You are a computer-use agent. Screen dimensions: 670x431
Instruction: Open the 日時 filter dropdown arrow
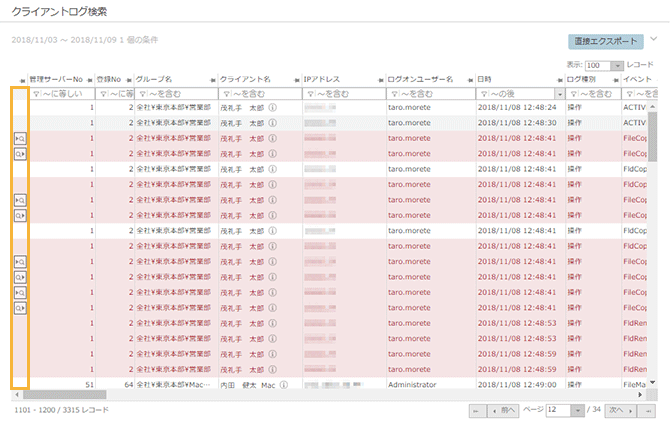click(557, 93)
